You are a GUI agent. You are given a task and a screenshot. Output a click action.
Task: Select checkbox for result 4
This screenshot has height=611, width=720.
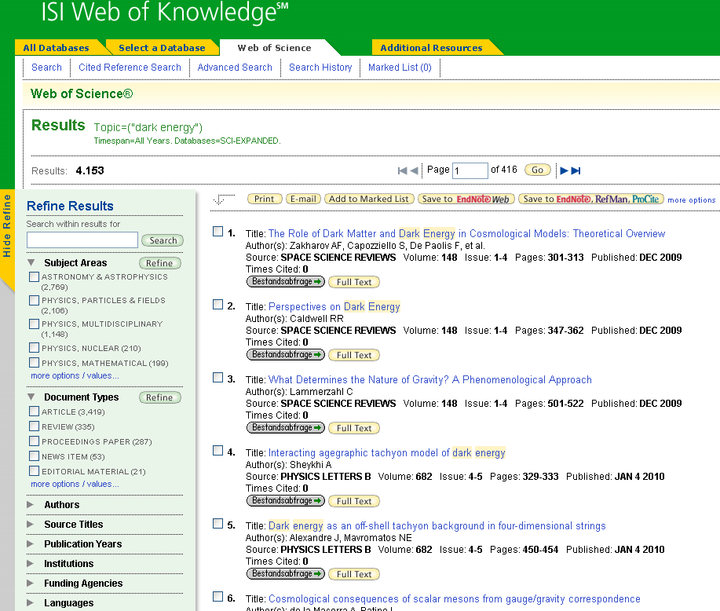point(218,450)
